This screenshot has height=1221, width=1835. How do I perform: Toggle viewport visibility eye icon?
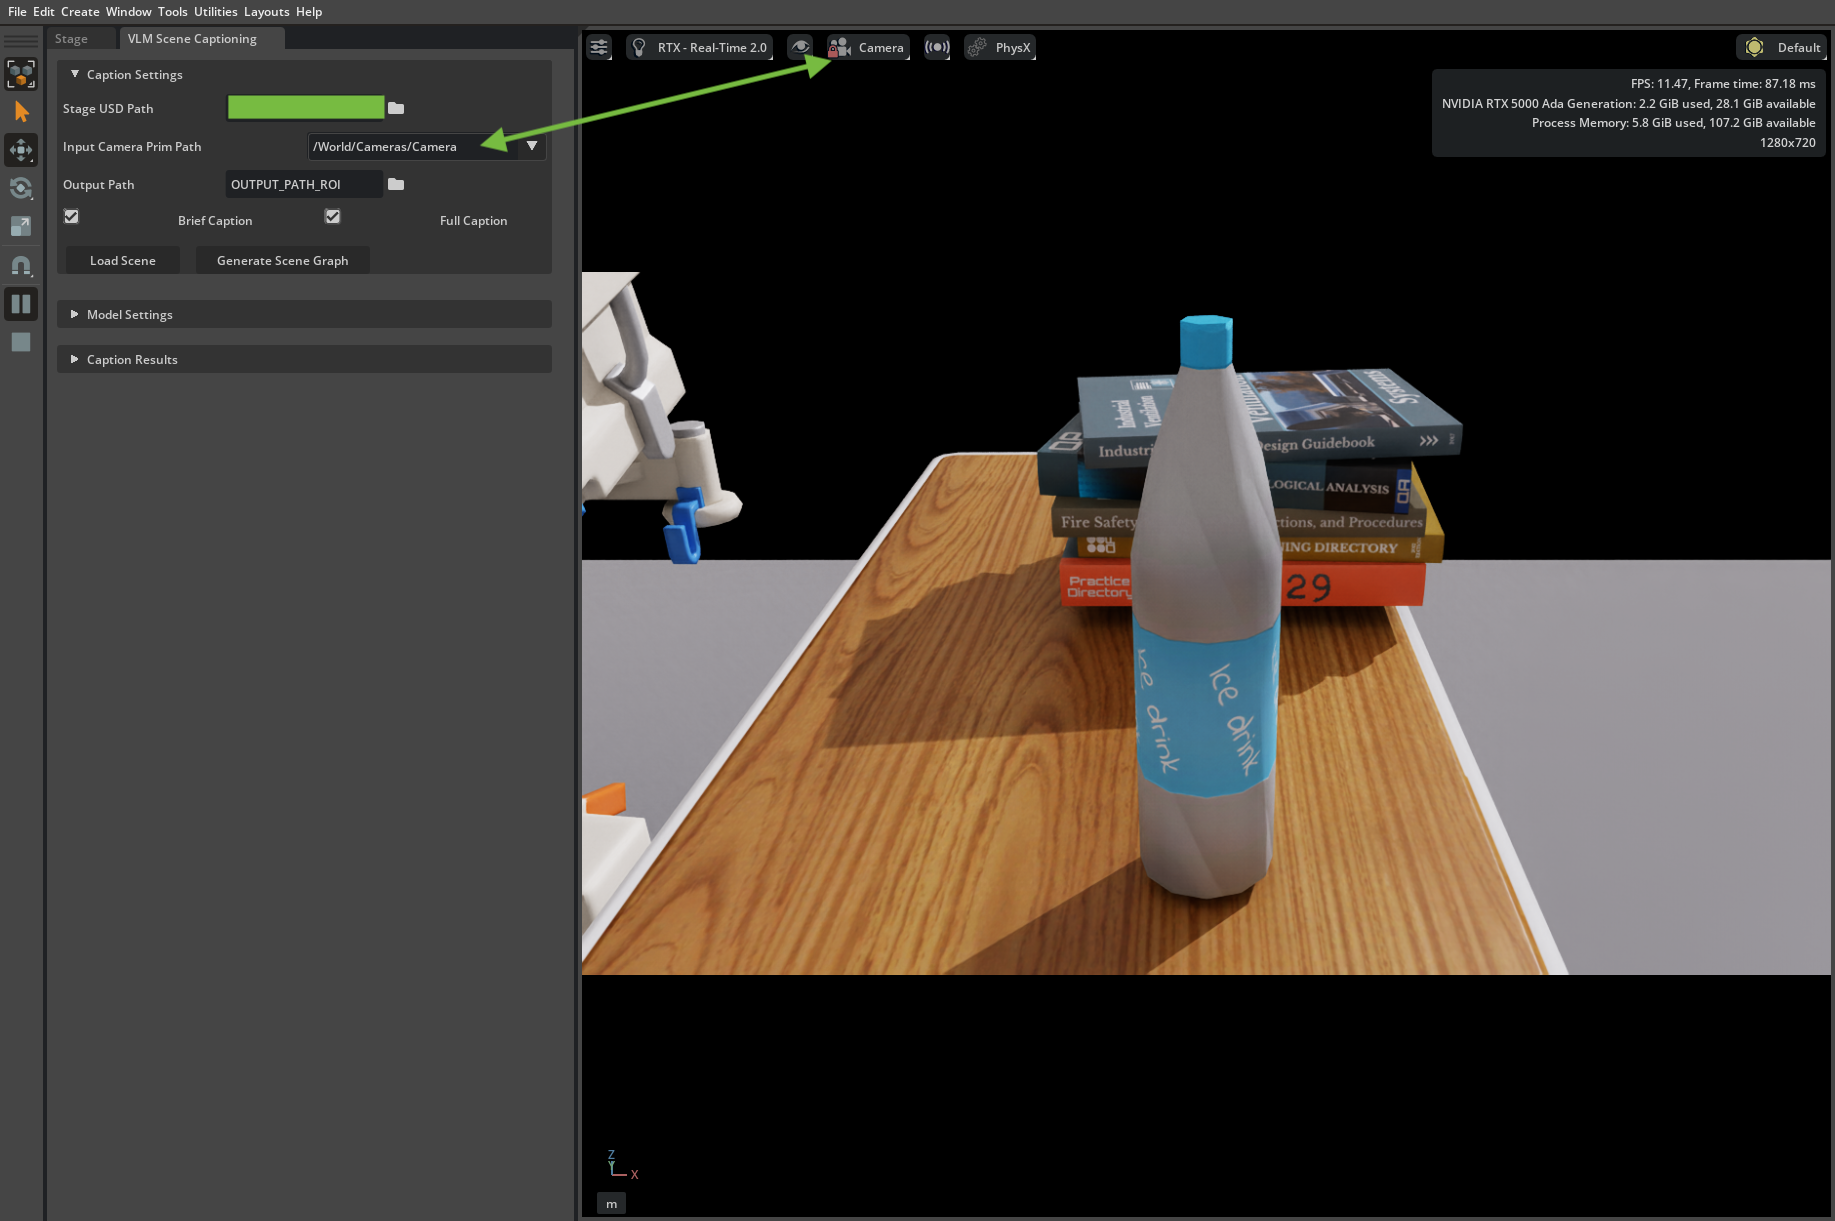click(x=800, y=47)
